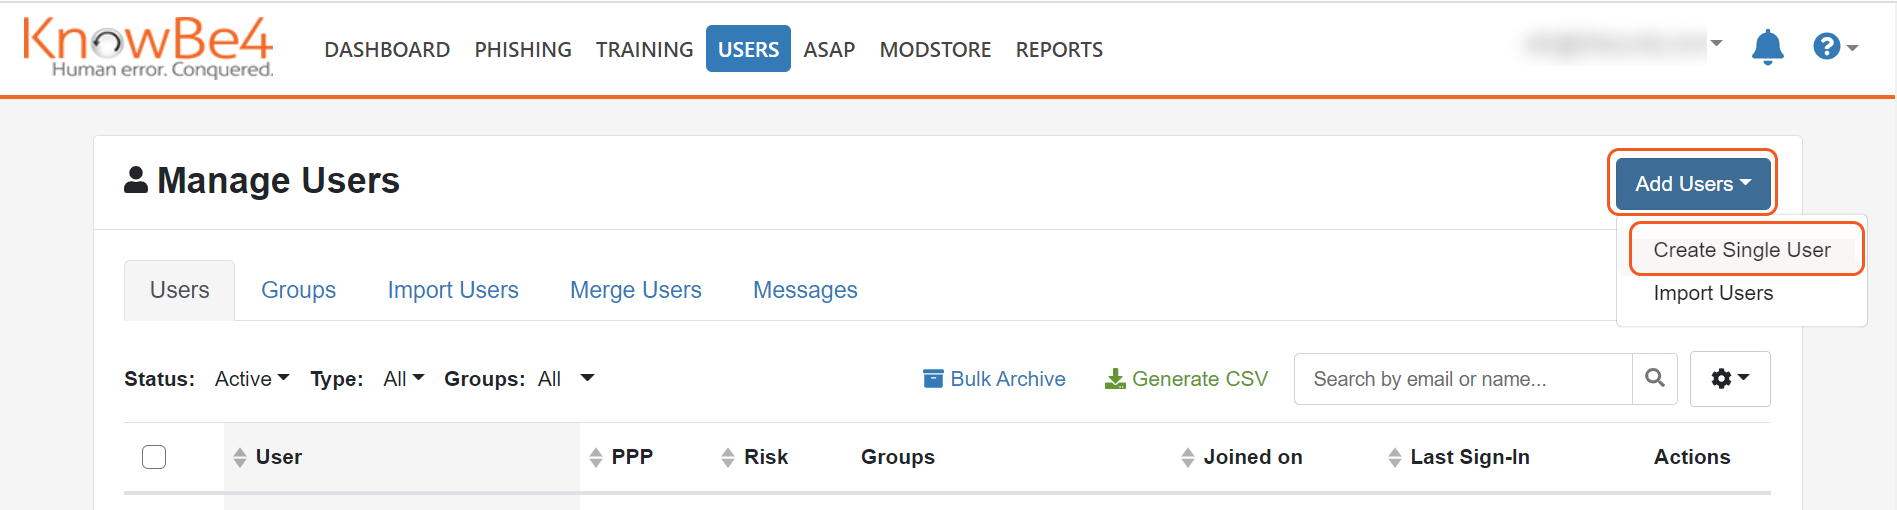
Task: Sort by the User column arrows
Action: [x=240, y=458]
